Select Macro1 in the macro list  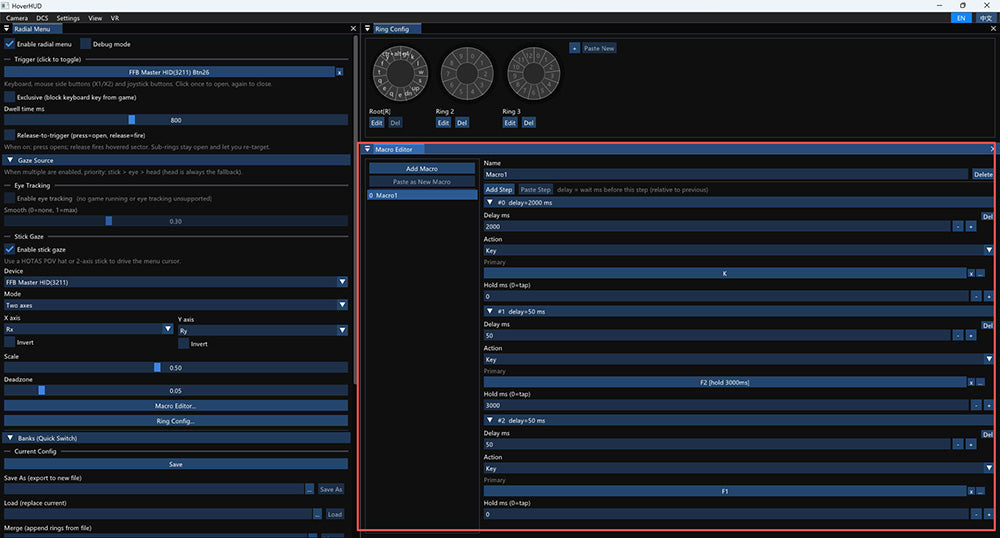(422, 195)
